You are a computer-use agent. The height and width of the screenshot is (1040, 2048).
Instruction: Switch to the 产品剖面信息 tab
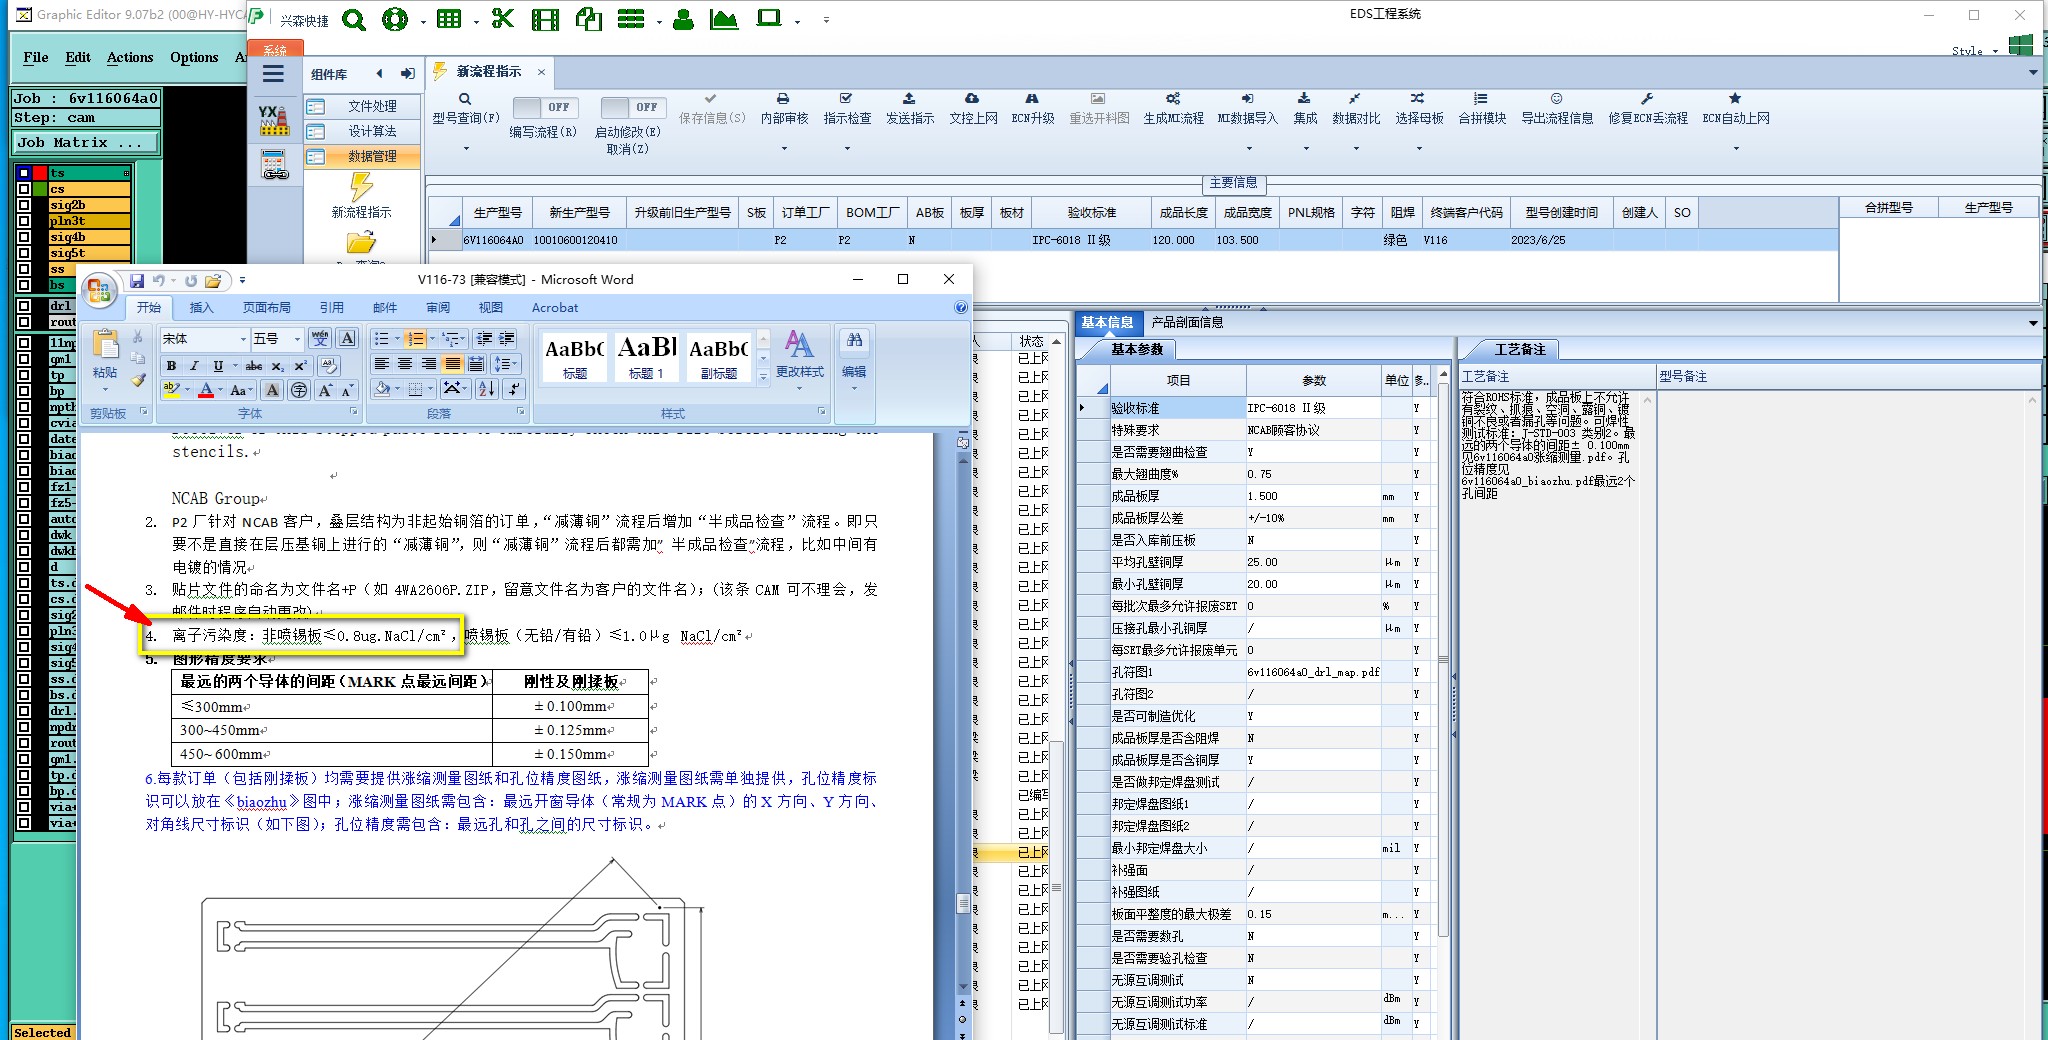tap(1187, 322)
